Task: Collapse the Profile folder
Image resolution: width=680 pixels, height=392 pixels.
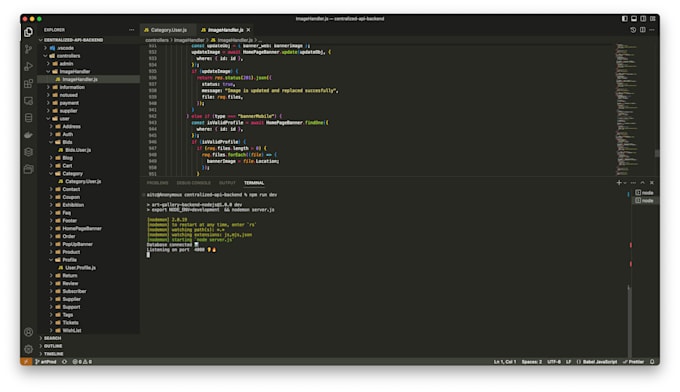Action: (x=88, y=260)
